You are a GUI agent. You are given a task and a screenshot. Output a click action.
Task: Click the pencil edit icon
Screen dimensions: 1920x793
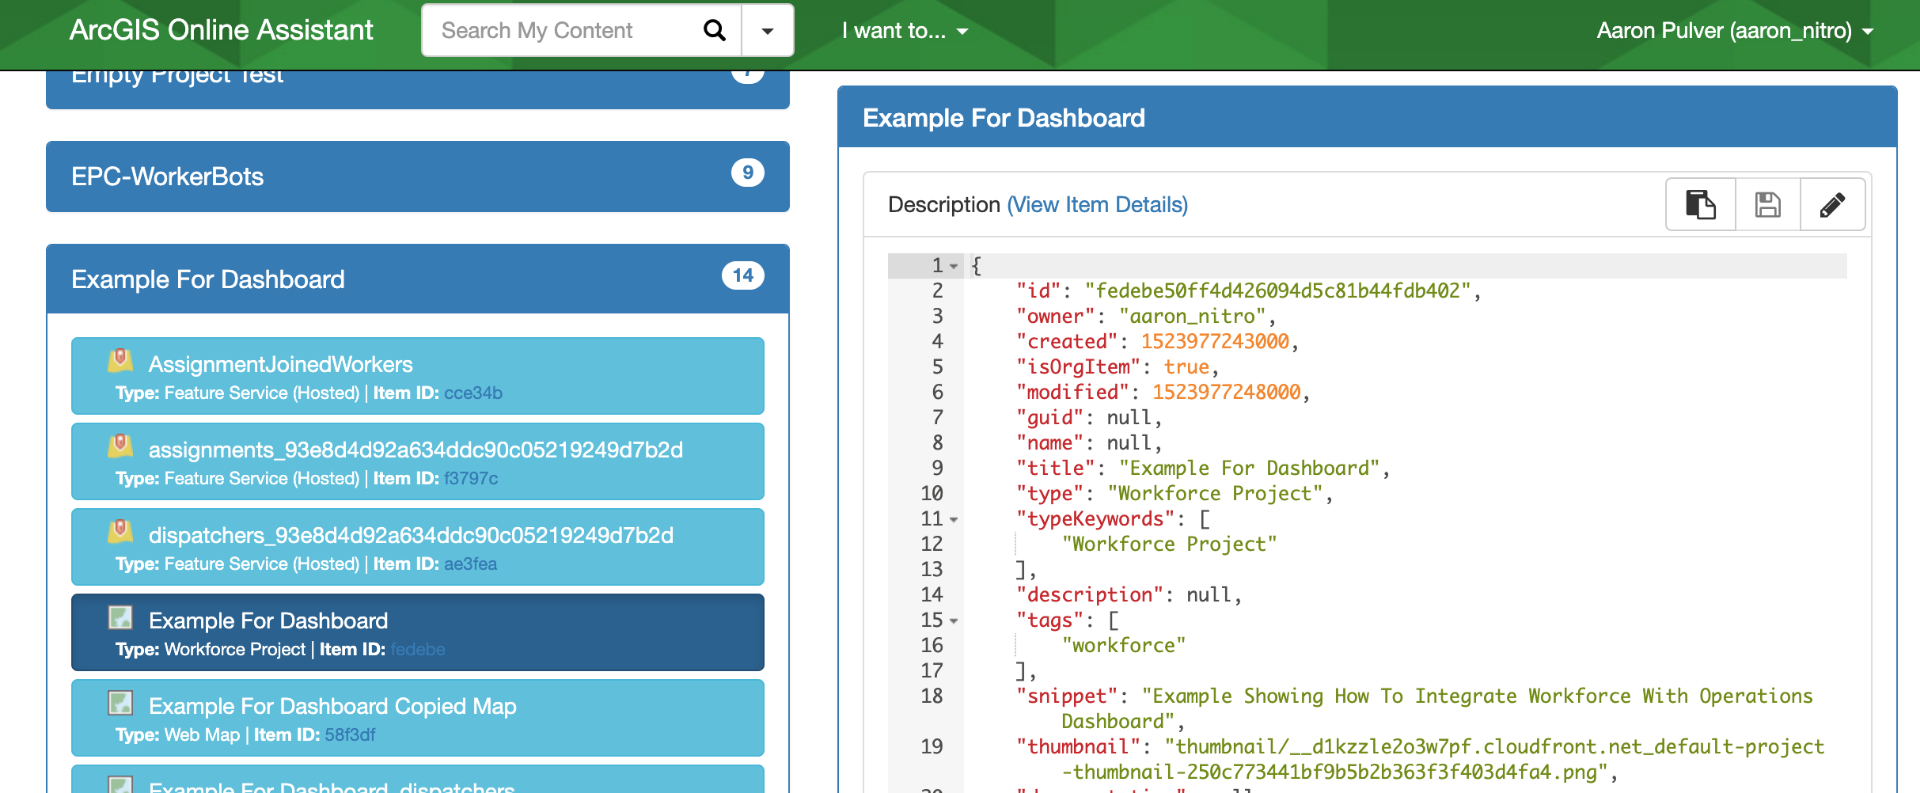tap(1832, 205)
